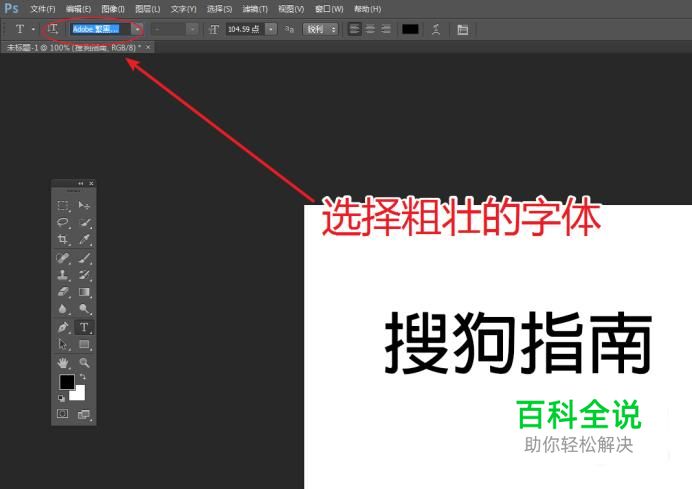Click the green 百科全说 text on canvas
Image resolution: width=692 pixels, height=489 pixels.
[579, 414]
